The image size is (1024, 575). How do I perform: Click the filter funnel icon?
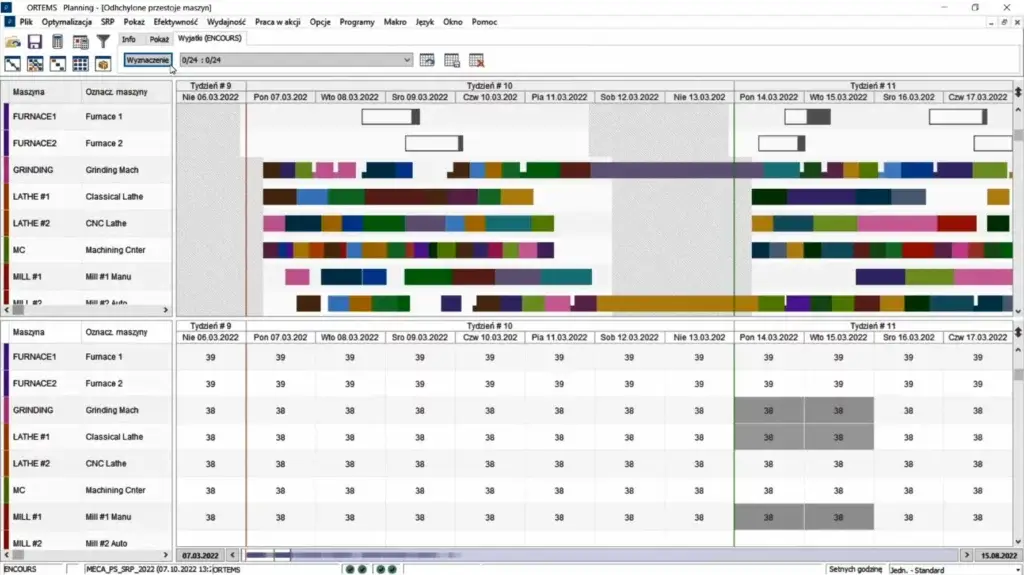(x=102, y=42)
